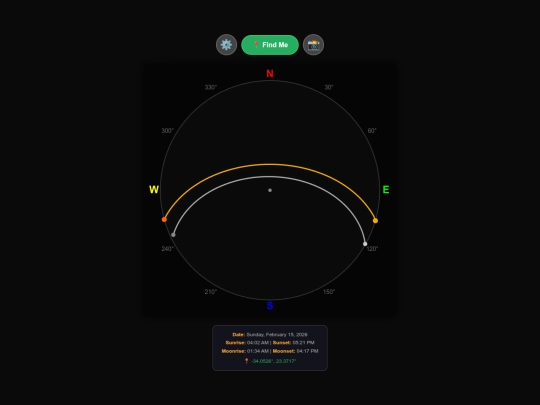This screenshot has width=540, height=405.
Task: Click the Moonrise time 01:34 AM
Action: coord(258,351)
